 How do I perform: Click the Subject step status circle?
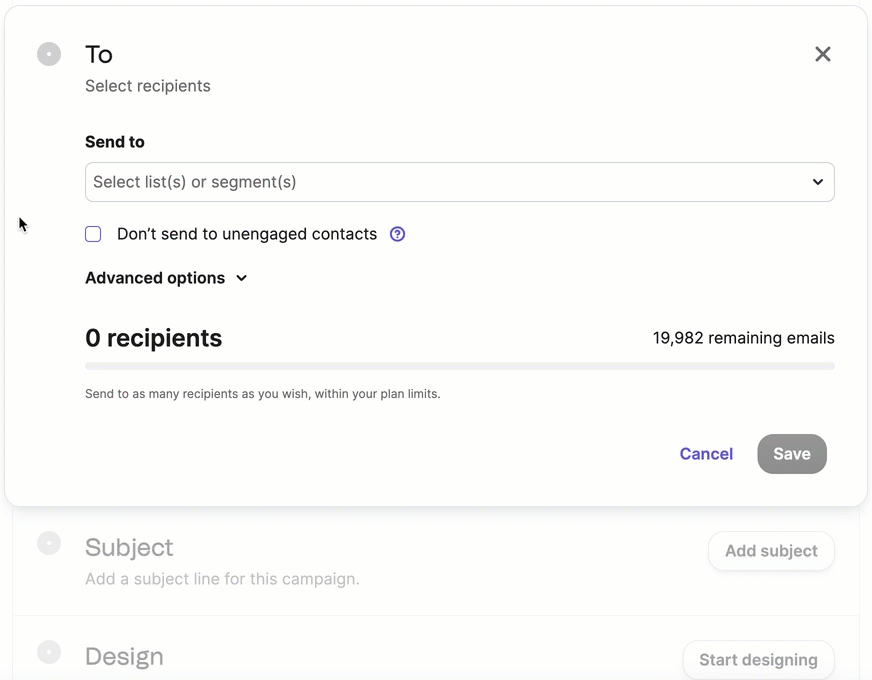pyautogui.click(x=49, y=543)
